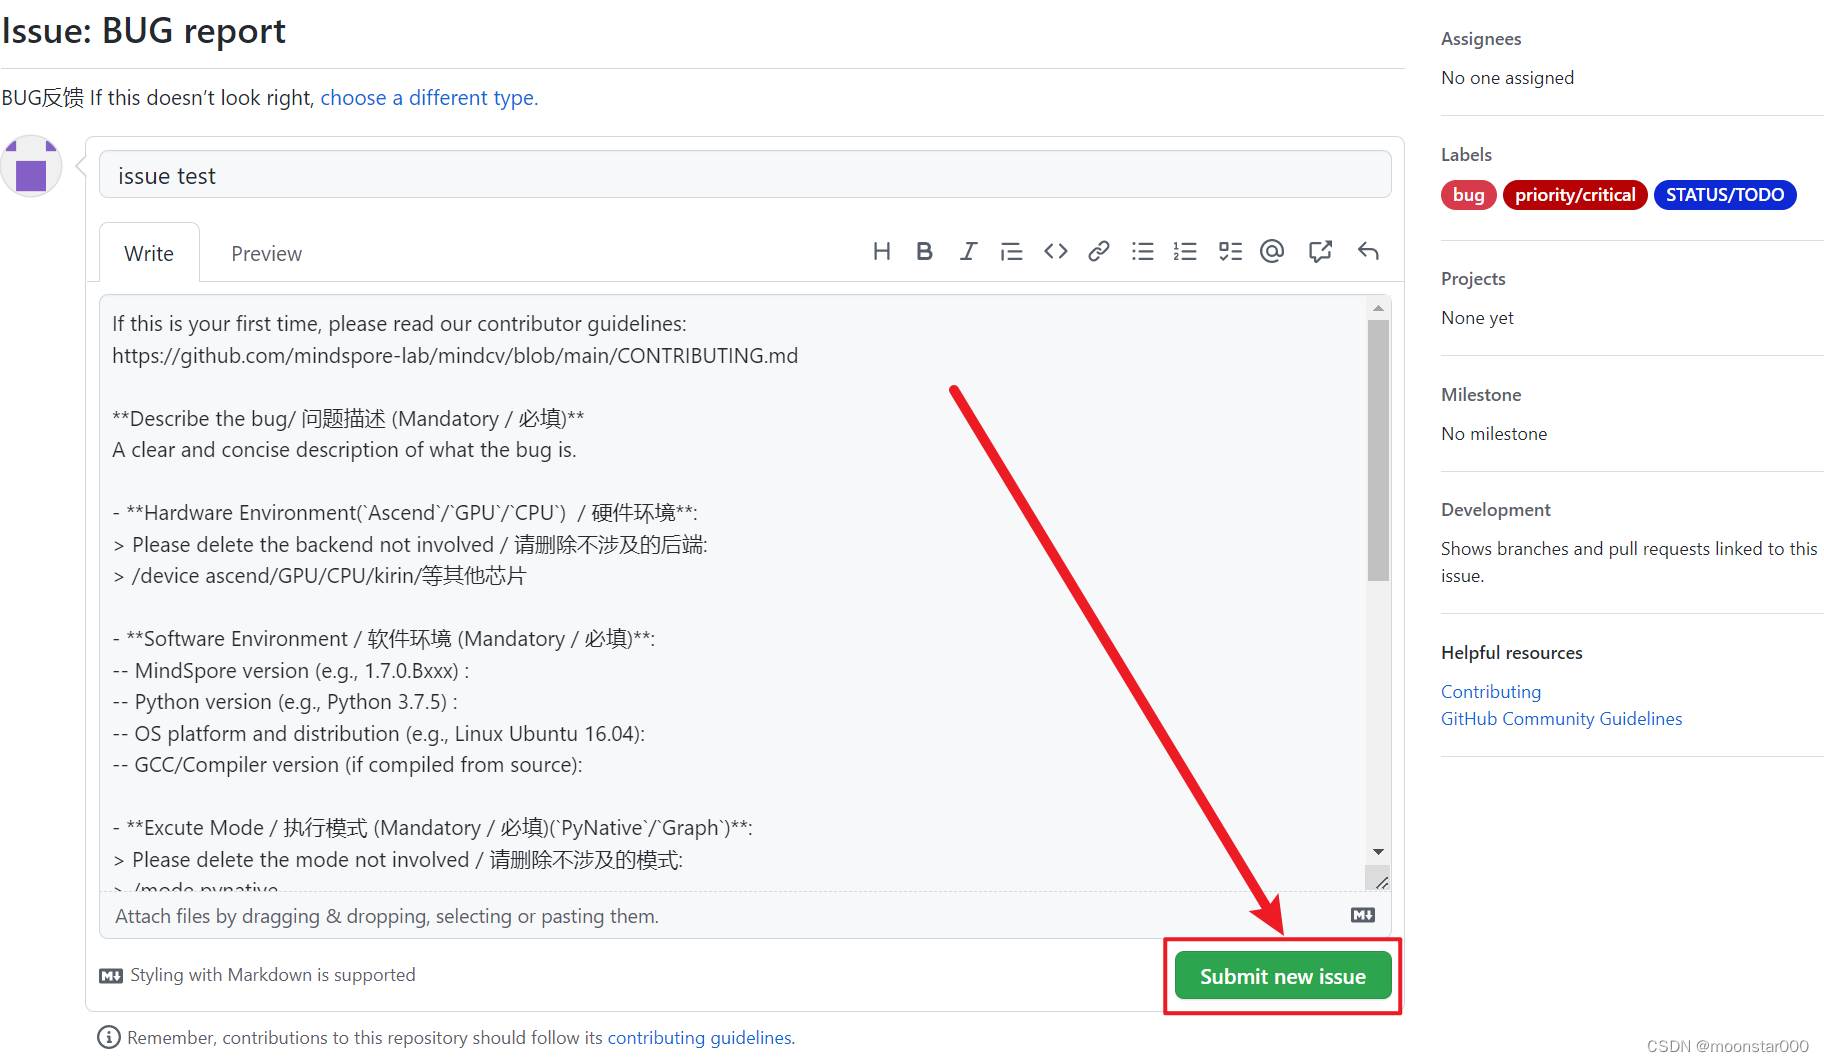Viewport: 1824px width, 1062px height.
Task: Click the 'Python version' line in body
Action: pyautogui.click(x=285, y=702)
